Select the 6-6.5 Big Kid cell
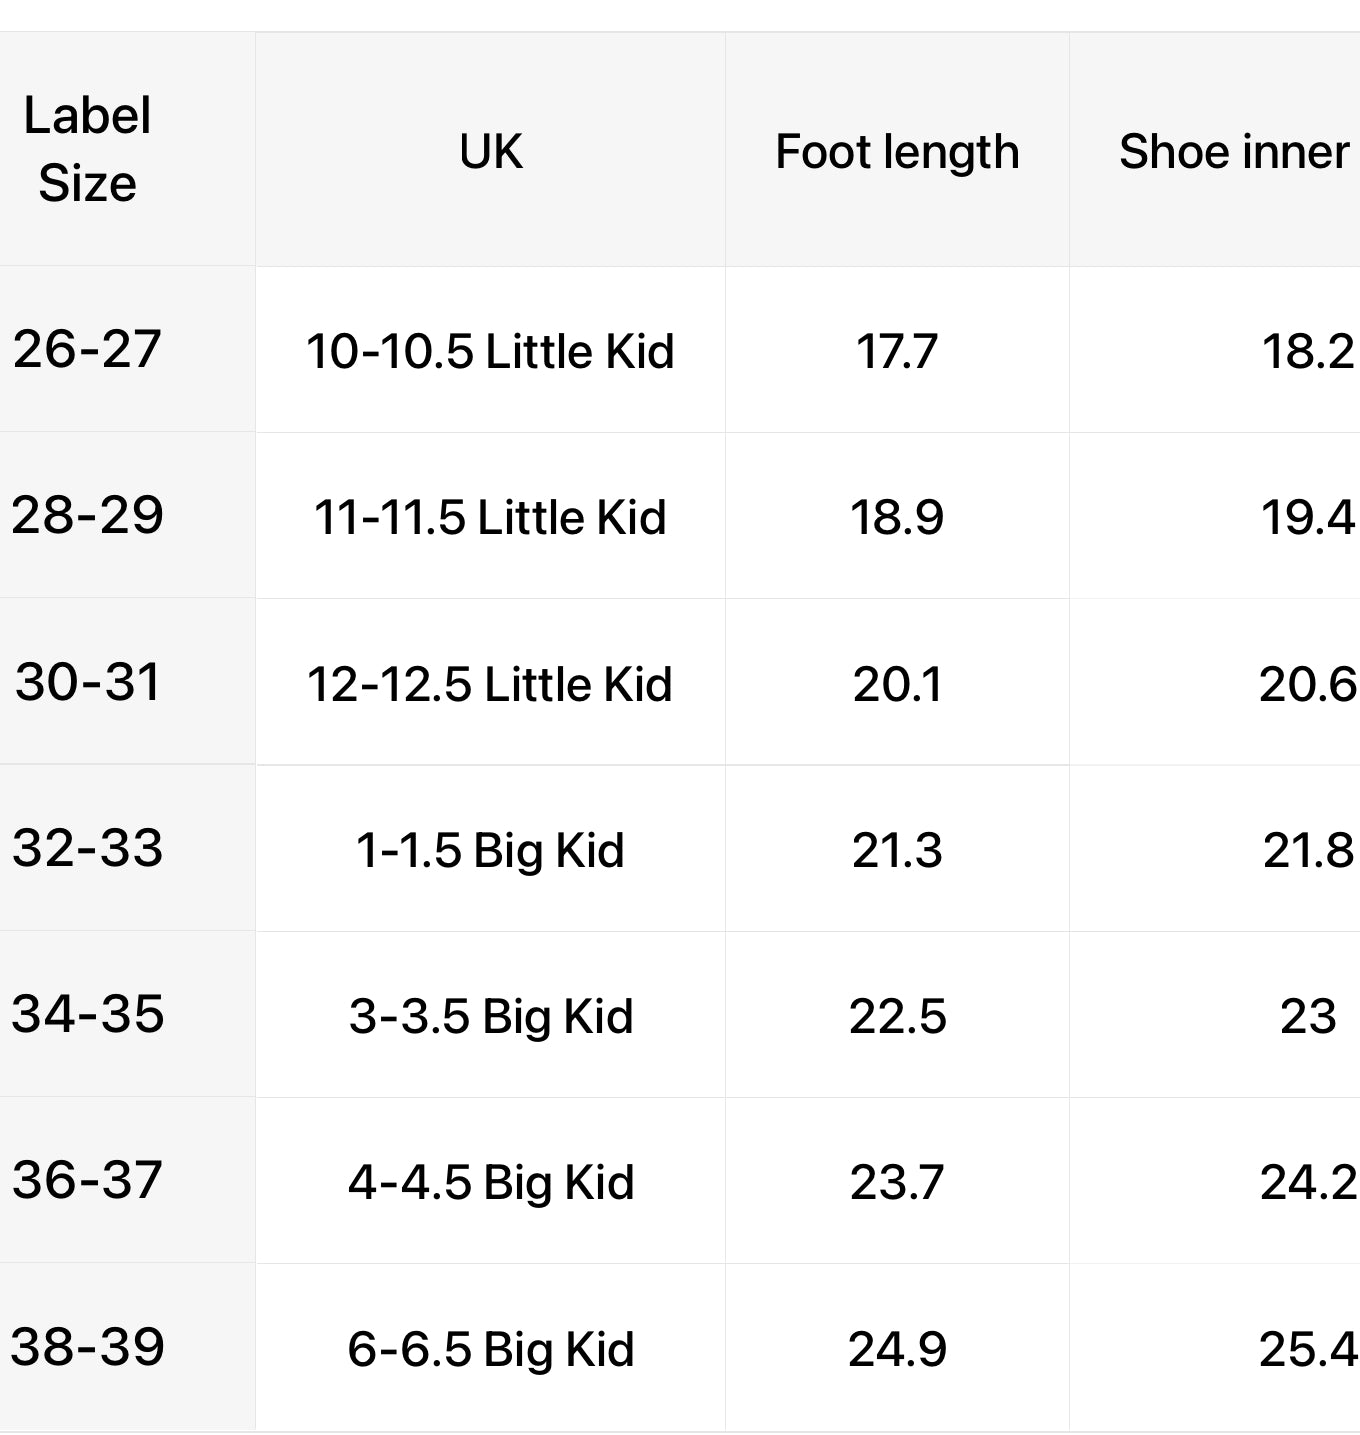The image size is (1360, 1435). pos(490,1349)
